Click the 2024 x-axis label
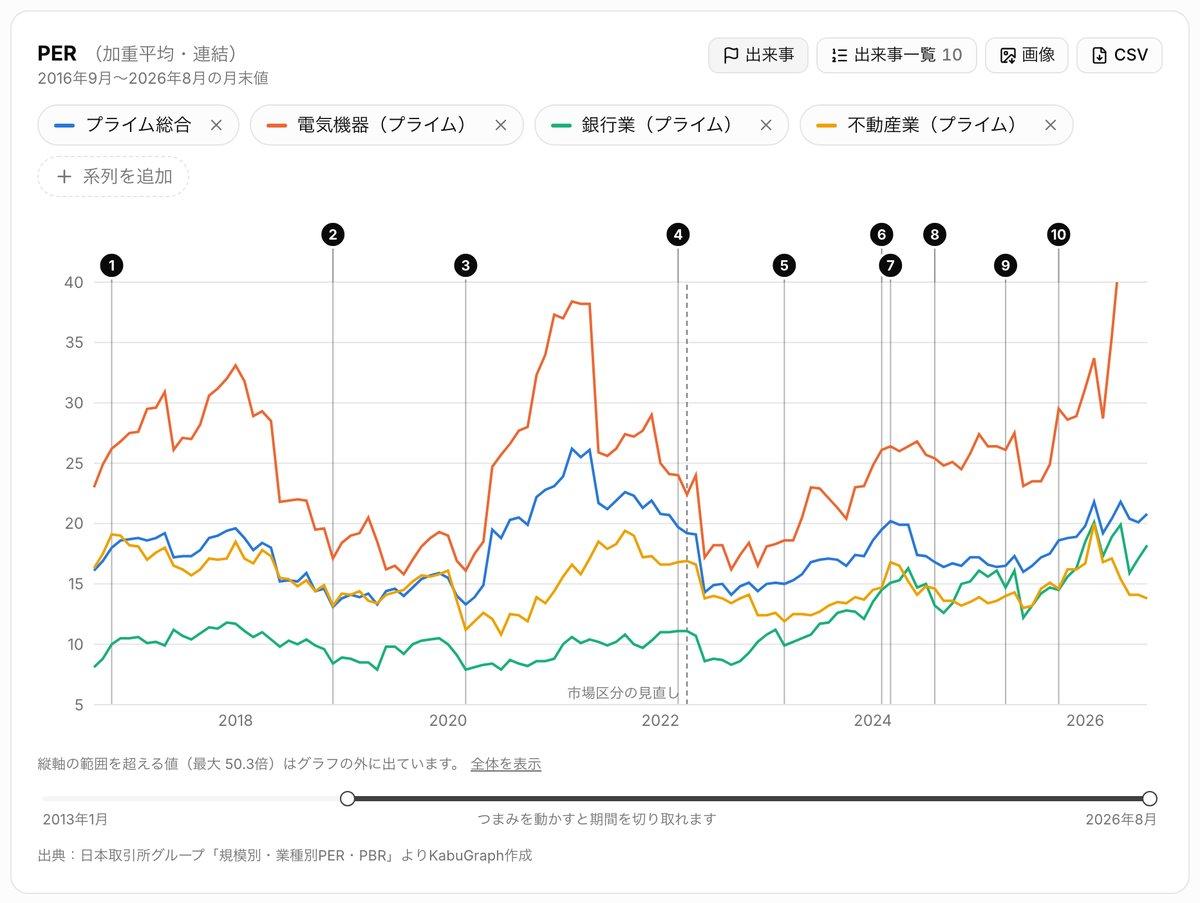Viewport: 1200px width, 903px height. click(x=873, y=720)
